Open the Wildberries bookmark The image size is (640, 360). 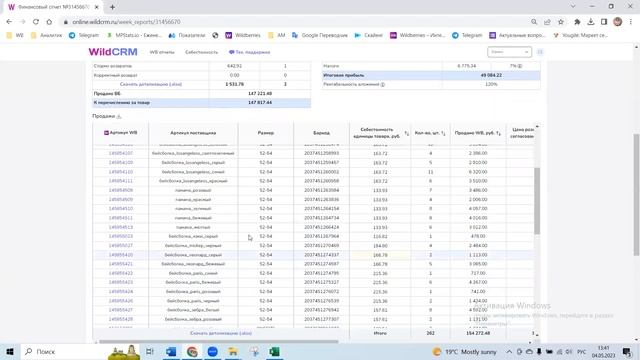[243, 35]
